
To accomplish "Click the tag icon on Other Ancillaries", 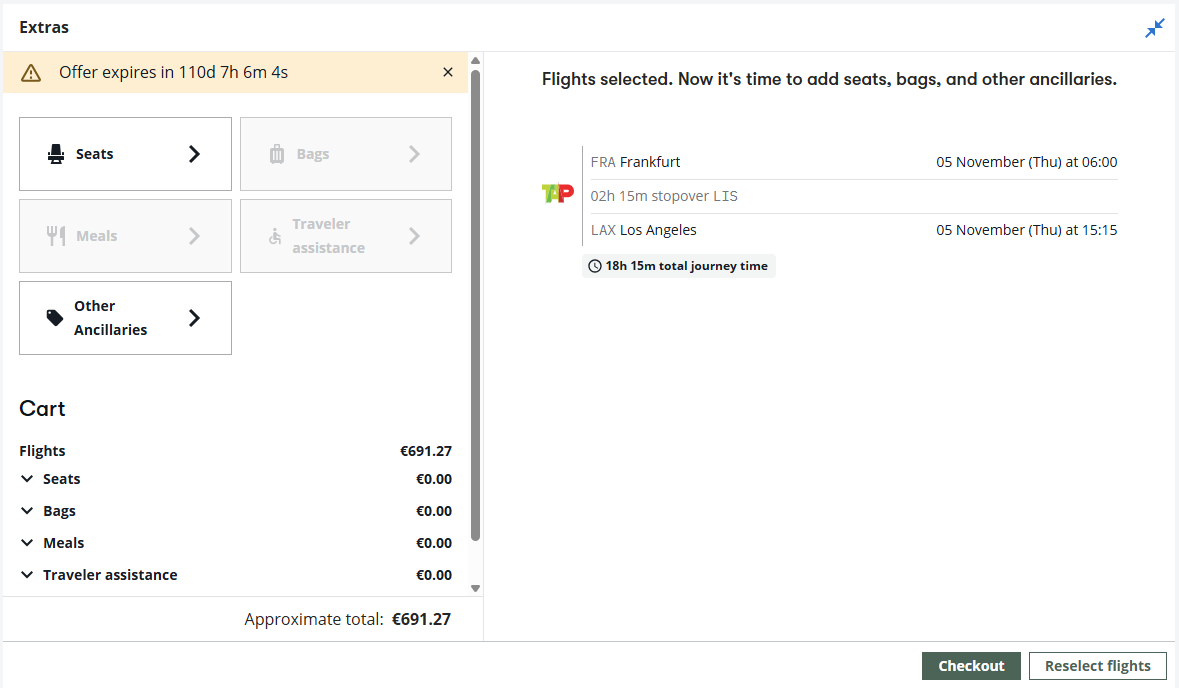I will 55,318.
